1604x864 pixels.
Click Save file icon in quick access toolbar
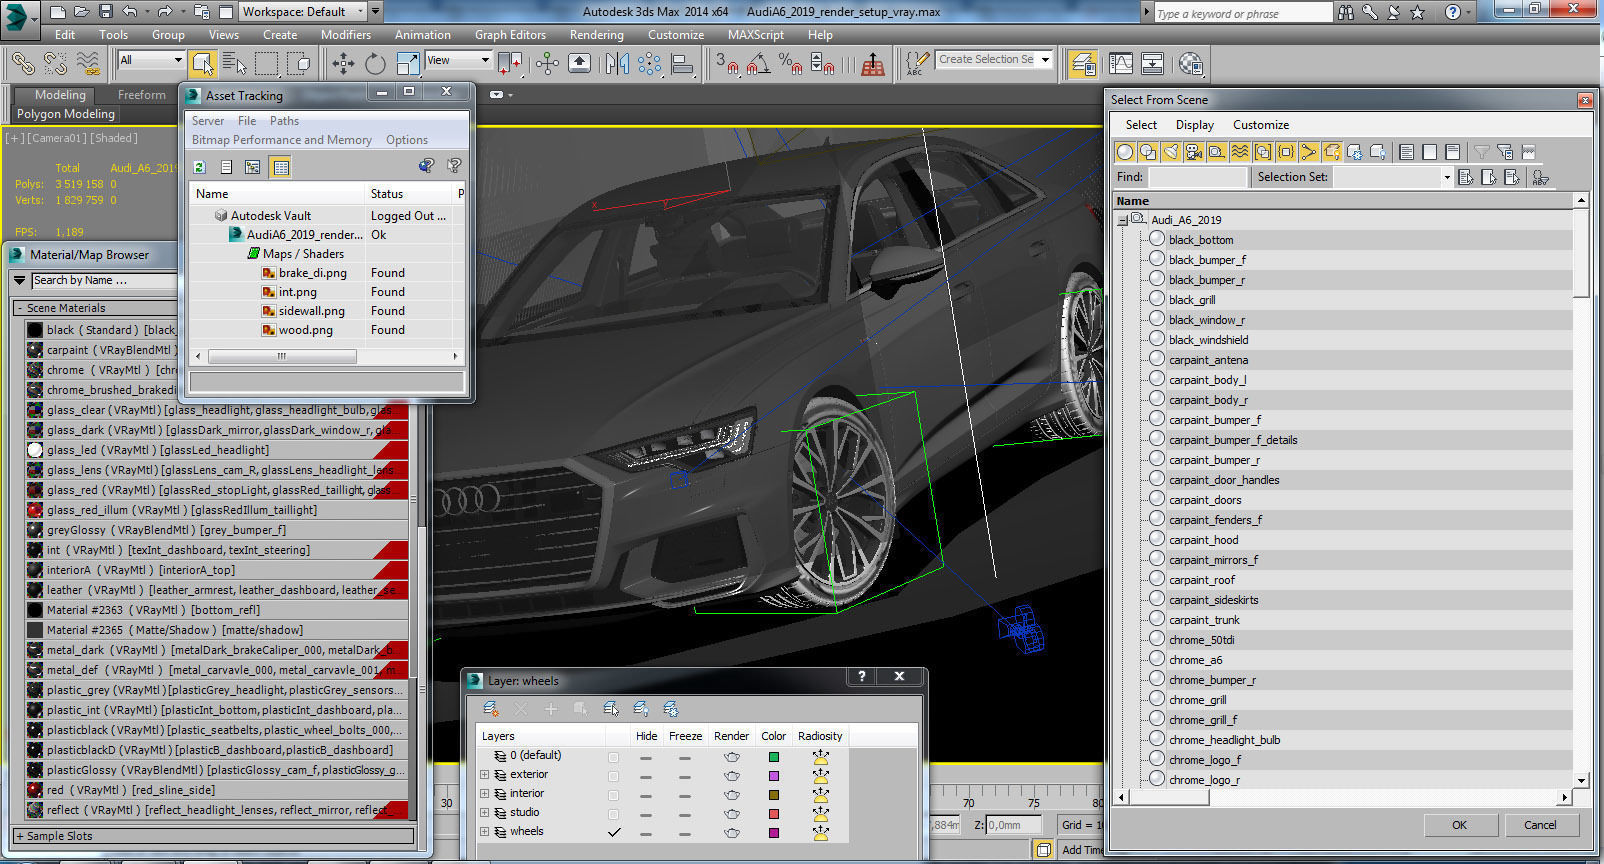click(x=106, y=12)
